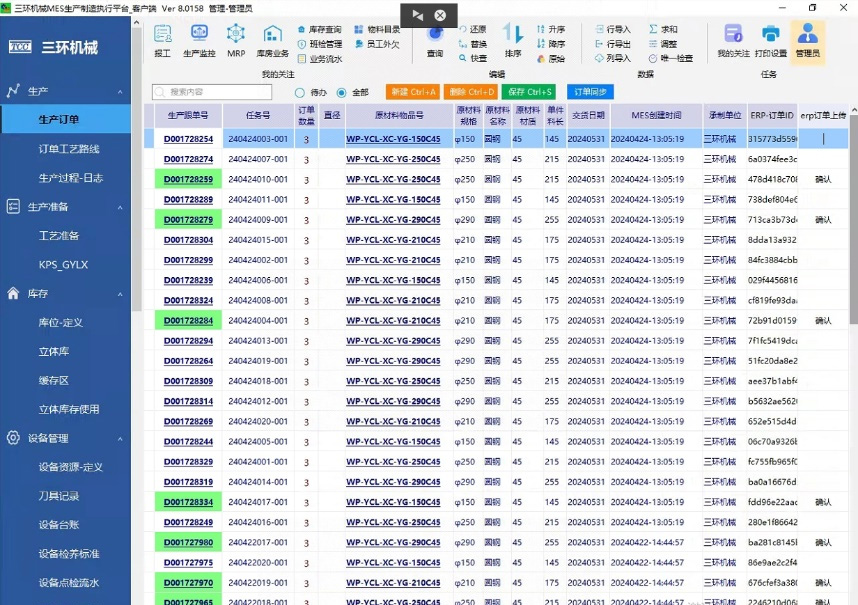Screen dimensions: 858x605
Task: Click the 排序 sort icon
Action: (x=513, y=40)
